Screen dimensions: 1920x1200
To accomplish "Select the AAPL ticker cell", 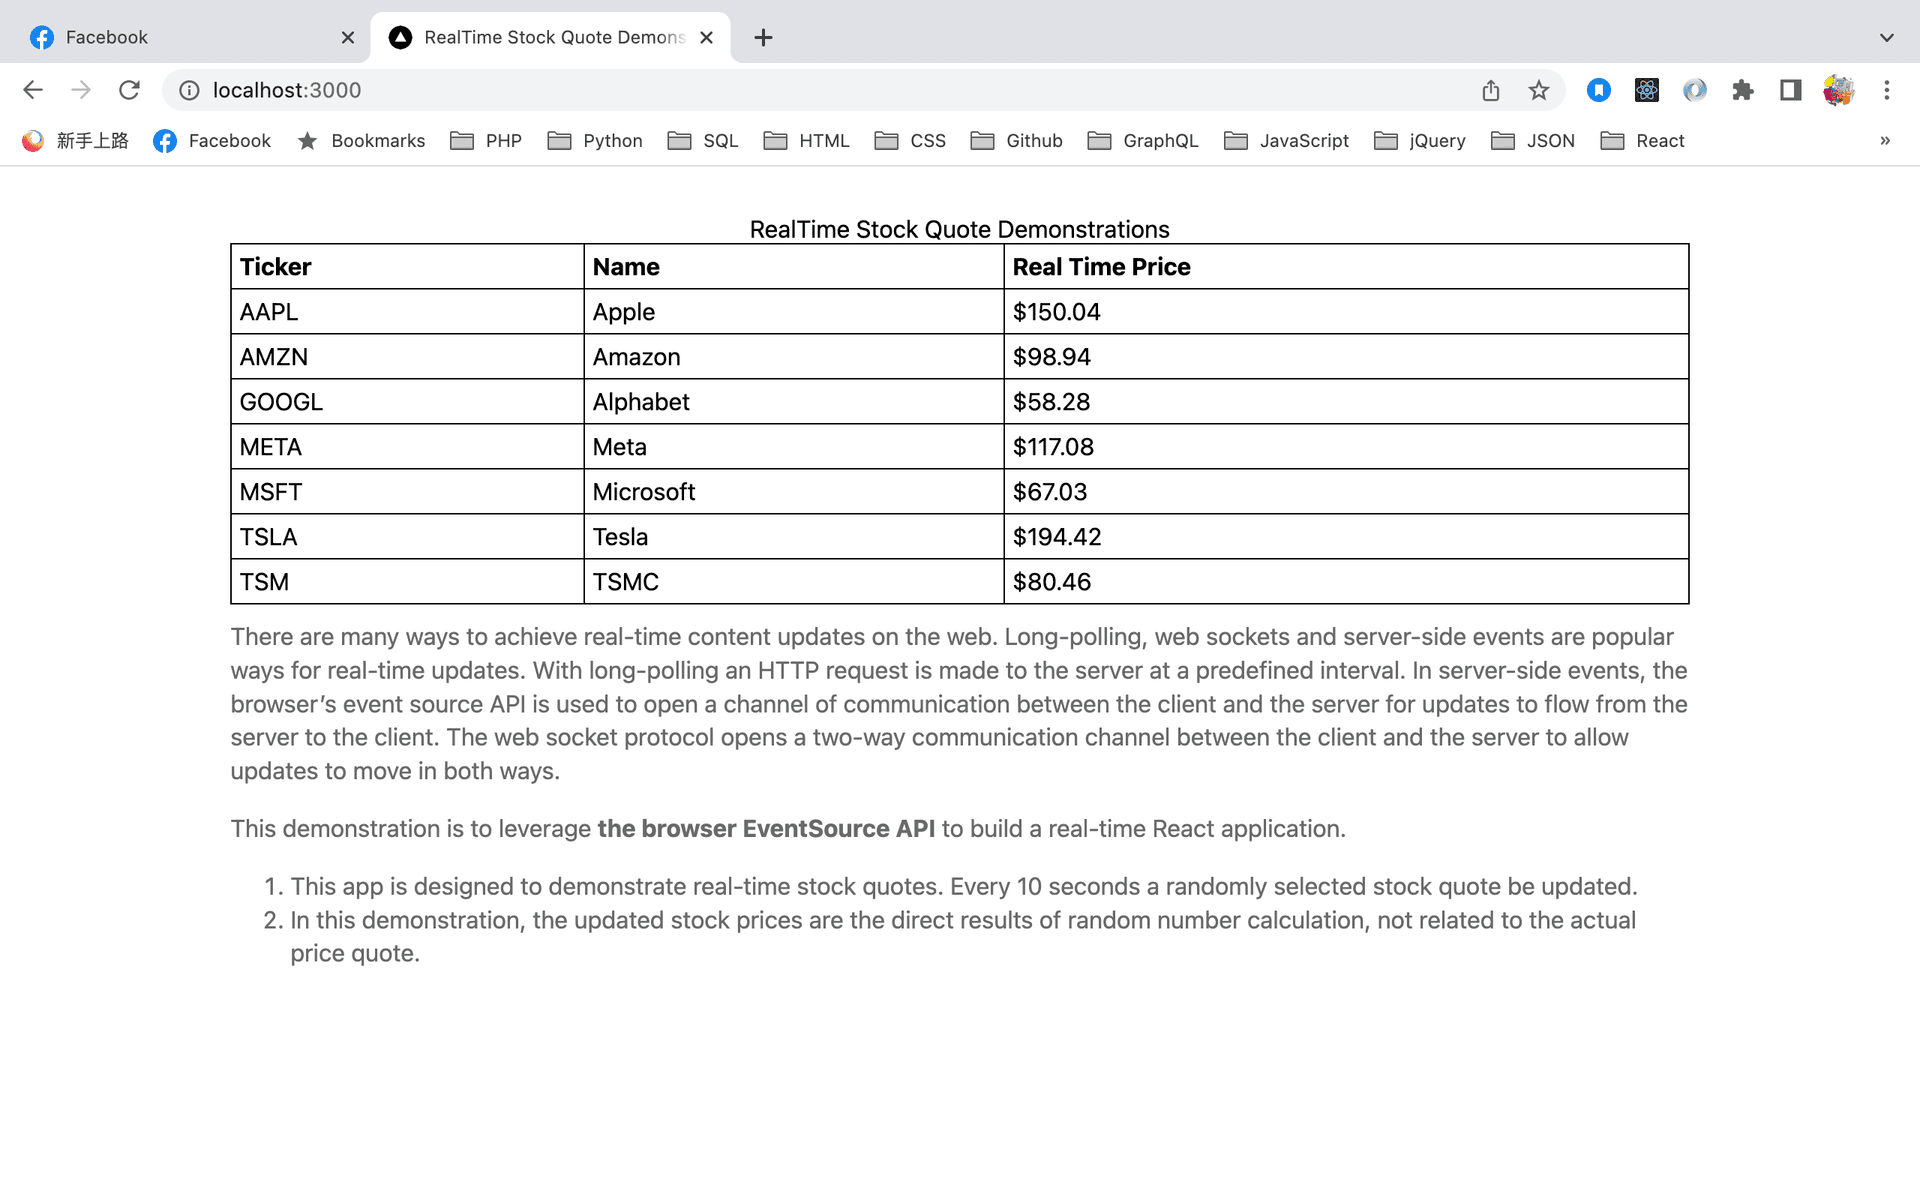I will [407, 312].
